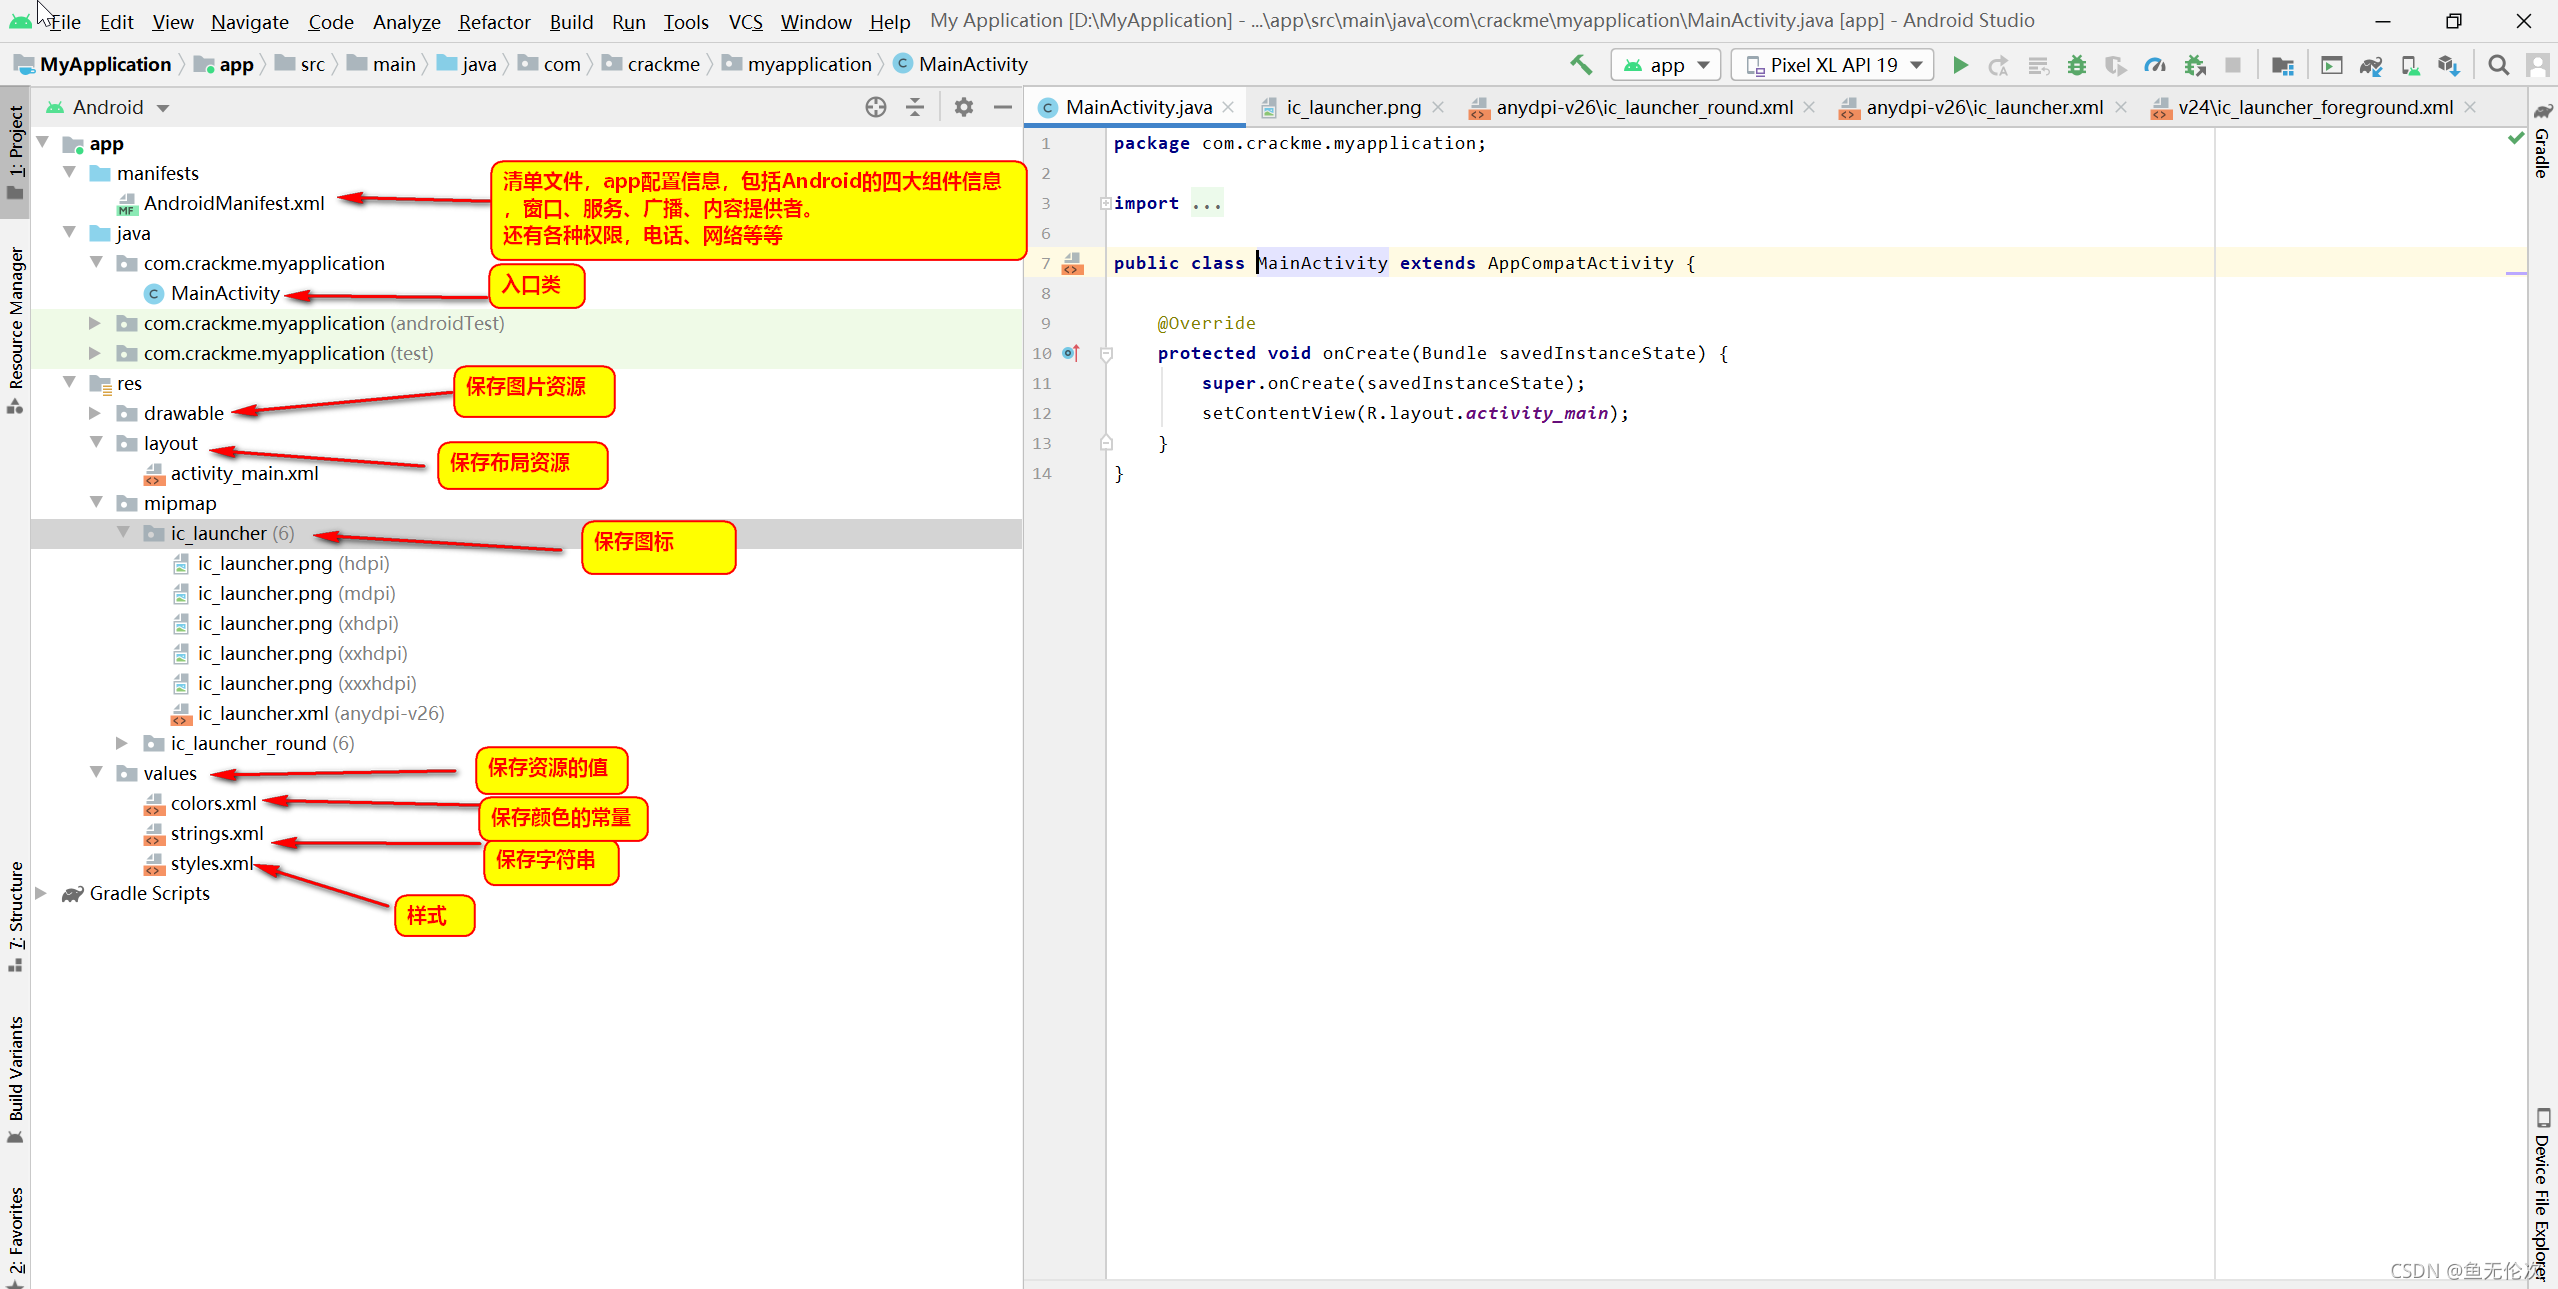Open the Refactor menu
The height and width of the screenshot is (1289, 2558).
(x=494, y=21)
